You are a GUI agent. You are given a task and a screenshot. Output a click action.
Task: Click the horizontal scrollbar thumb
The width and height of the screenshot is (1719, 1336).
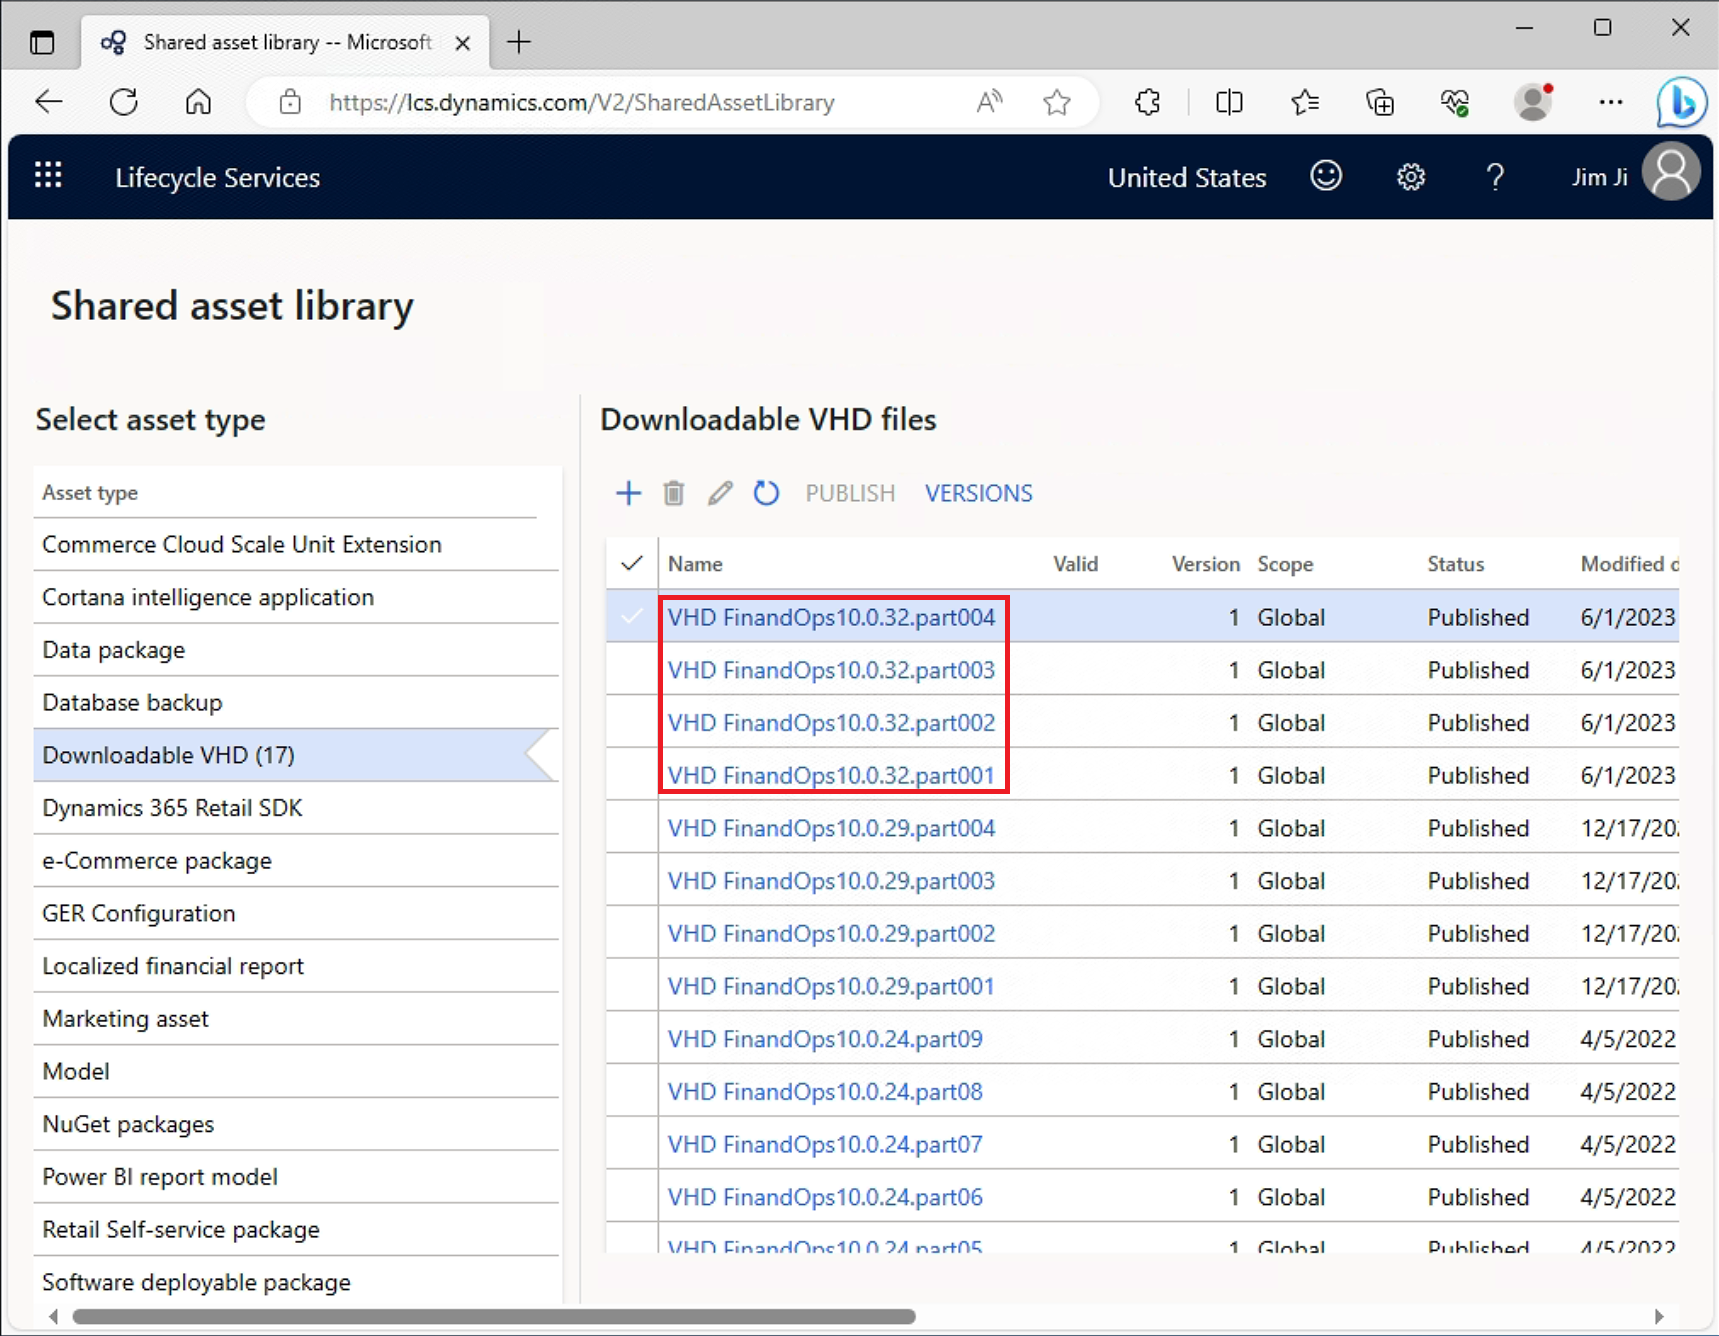pyautogui.click(x=494, y=1316)
